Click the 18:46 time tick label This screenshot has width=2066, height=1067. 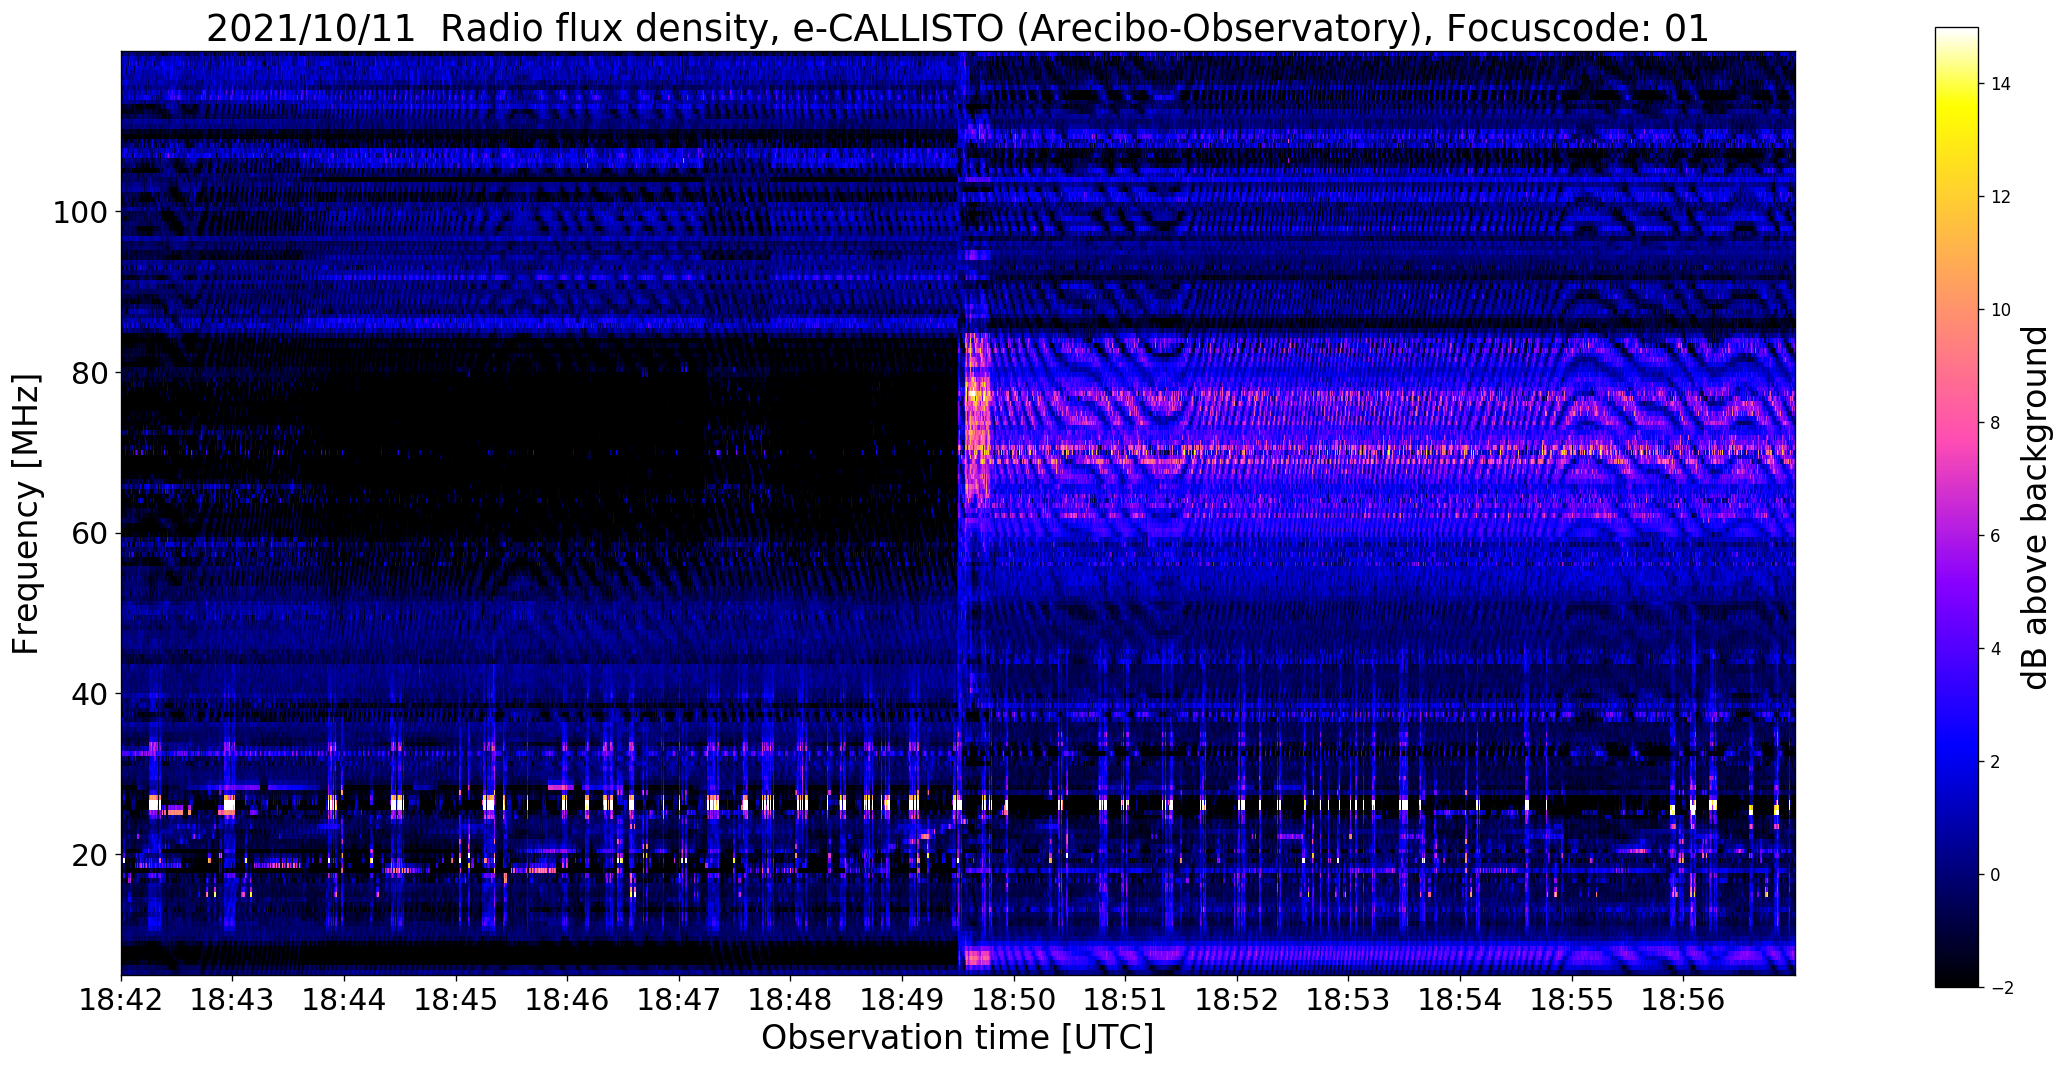coord(568,999)
